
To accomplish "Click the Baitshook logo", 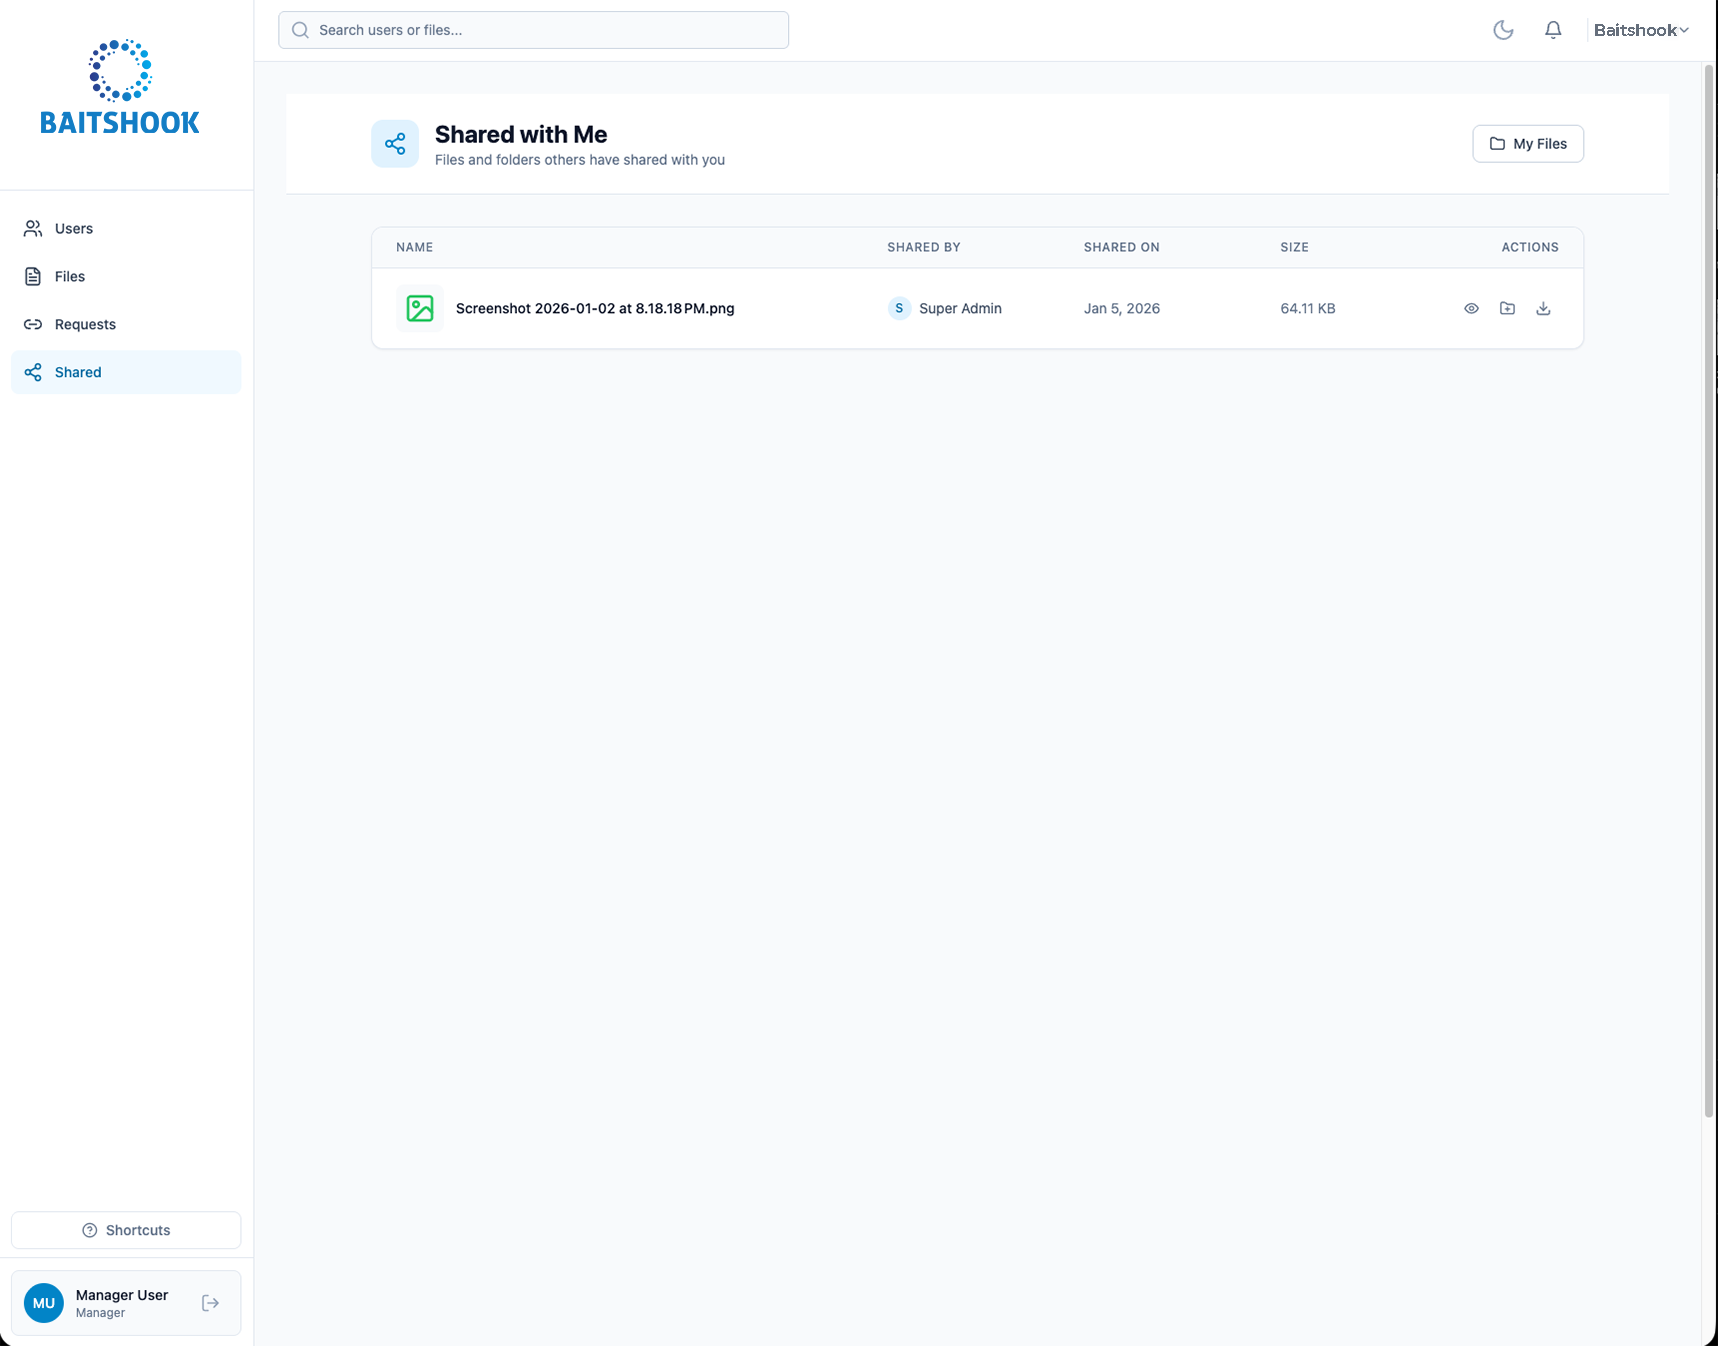I will (120, 88).
